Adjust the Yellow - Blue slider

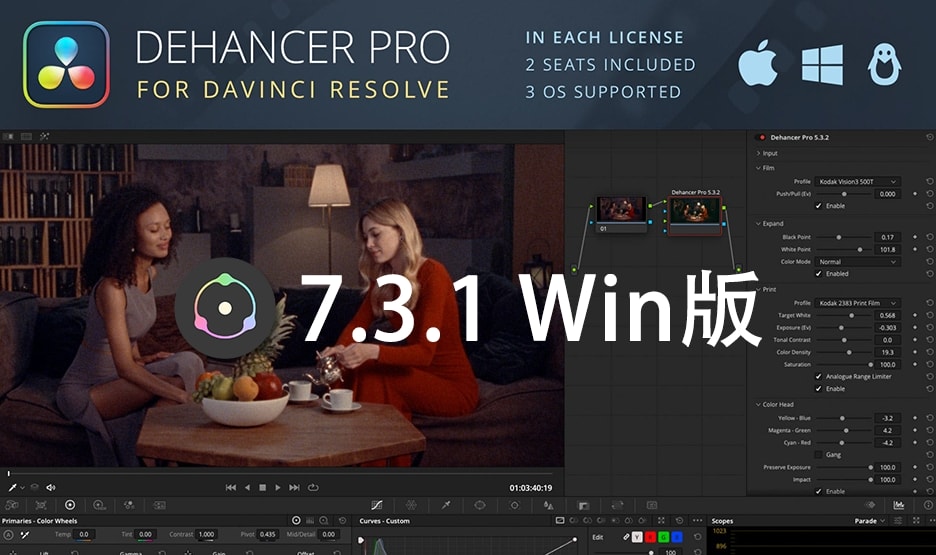(843, 418)
